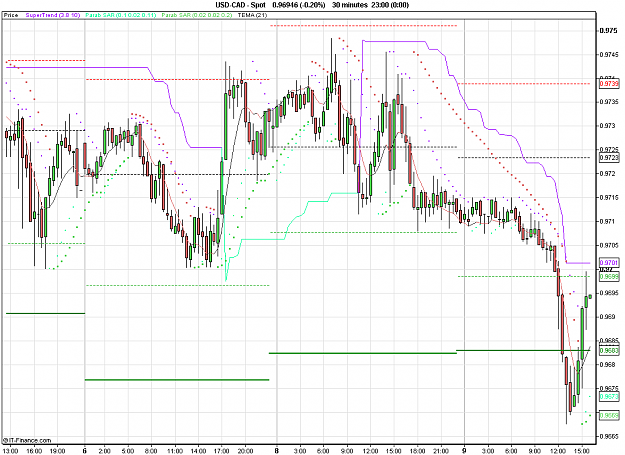Click the 0.96946 (-0.20%) quote in title
Viewport: 625px width, 455px height.
pos(299,5)
